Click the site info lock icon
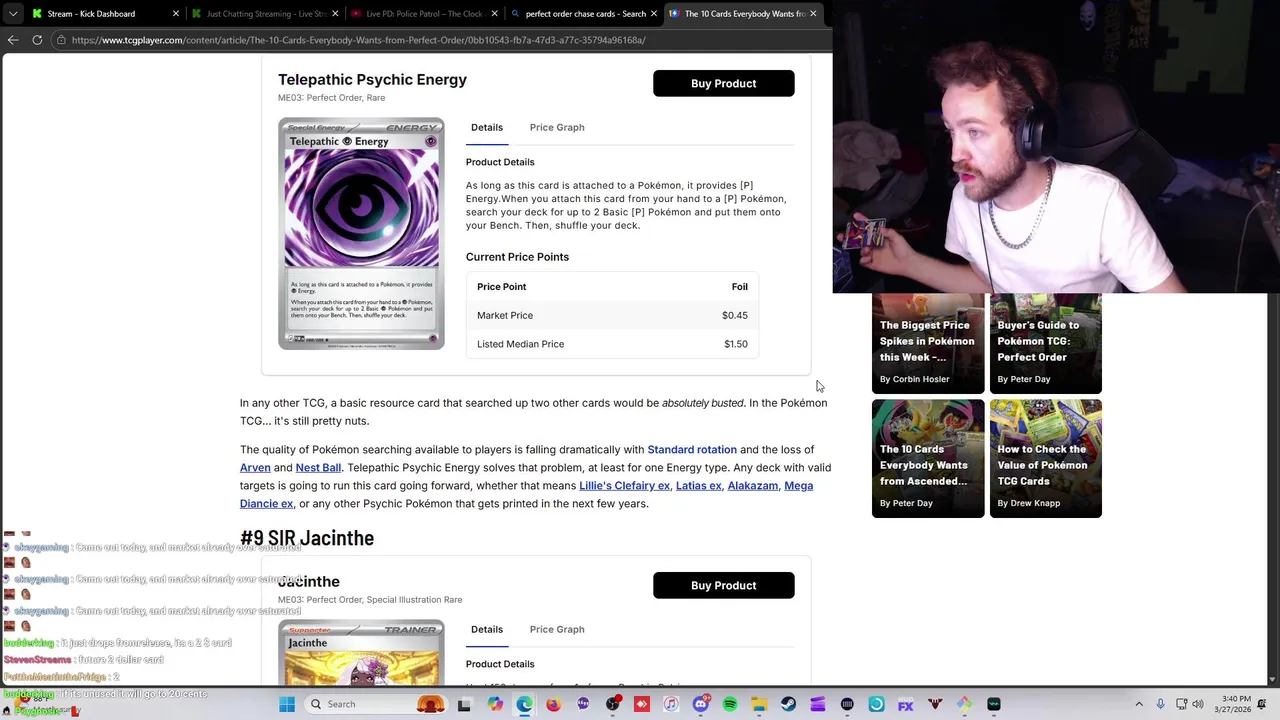1280x720 pixels. (60, 40)
